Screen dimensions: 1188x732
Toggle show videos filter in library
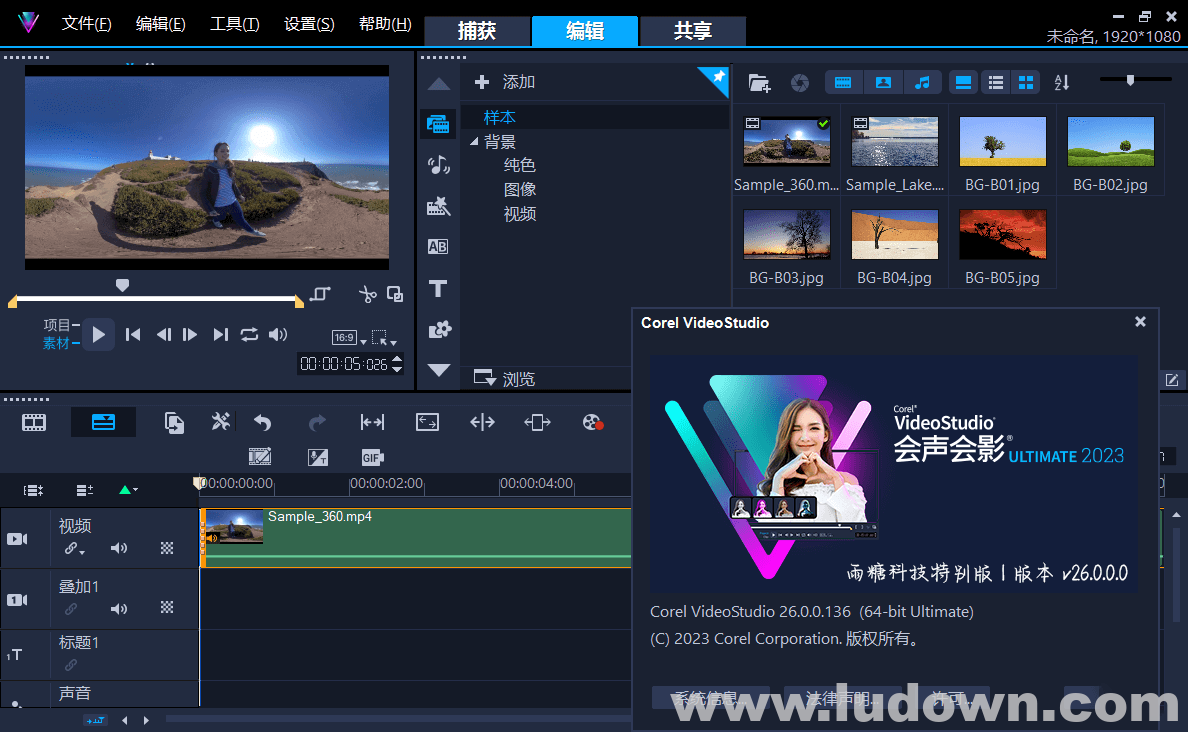843,83
